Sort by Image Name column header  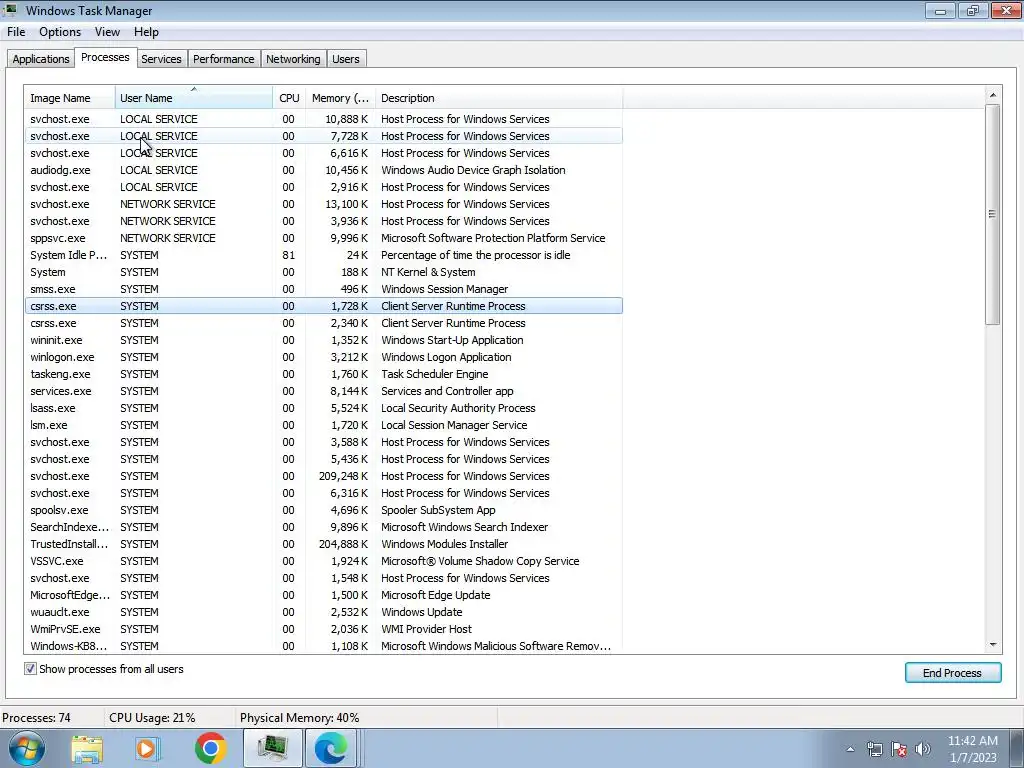pos(69,98)
